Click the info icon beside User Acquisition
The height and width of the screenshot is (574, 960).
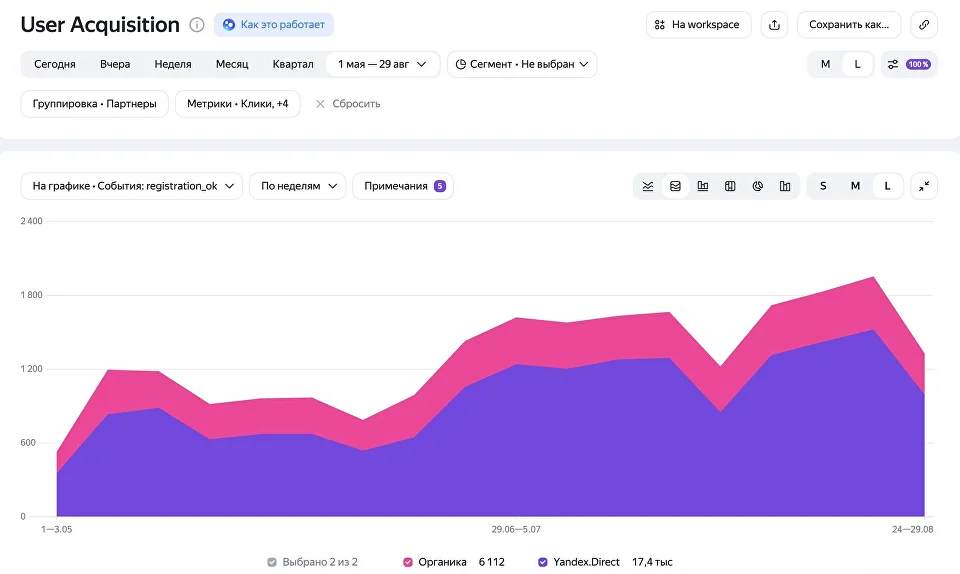click(197, 24)
